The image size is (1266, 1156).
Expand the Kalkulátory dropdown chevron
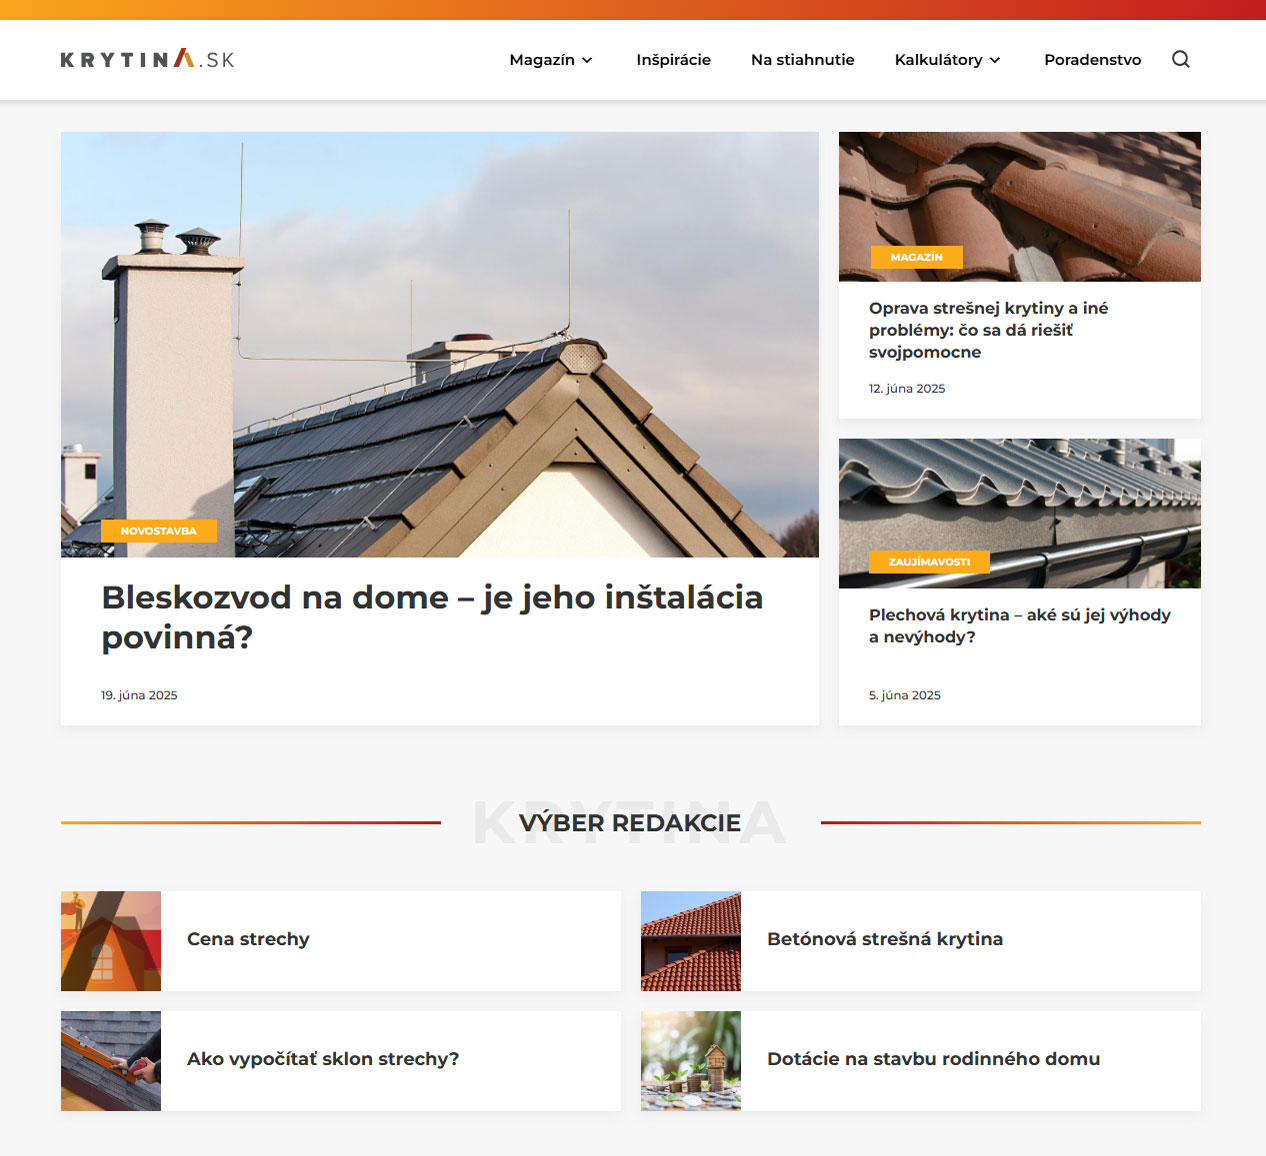[995, 60]
